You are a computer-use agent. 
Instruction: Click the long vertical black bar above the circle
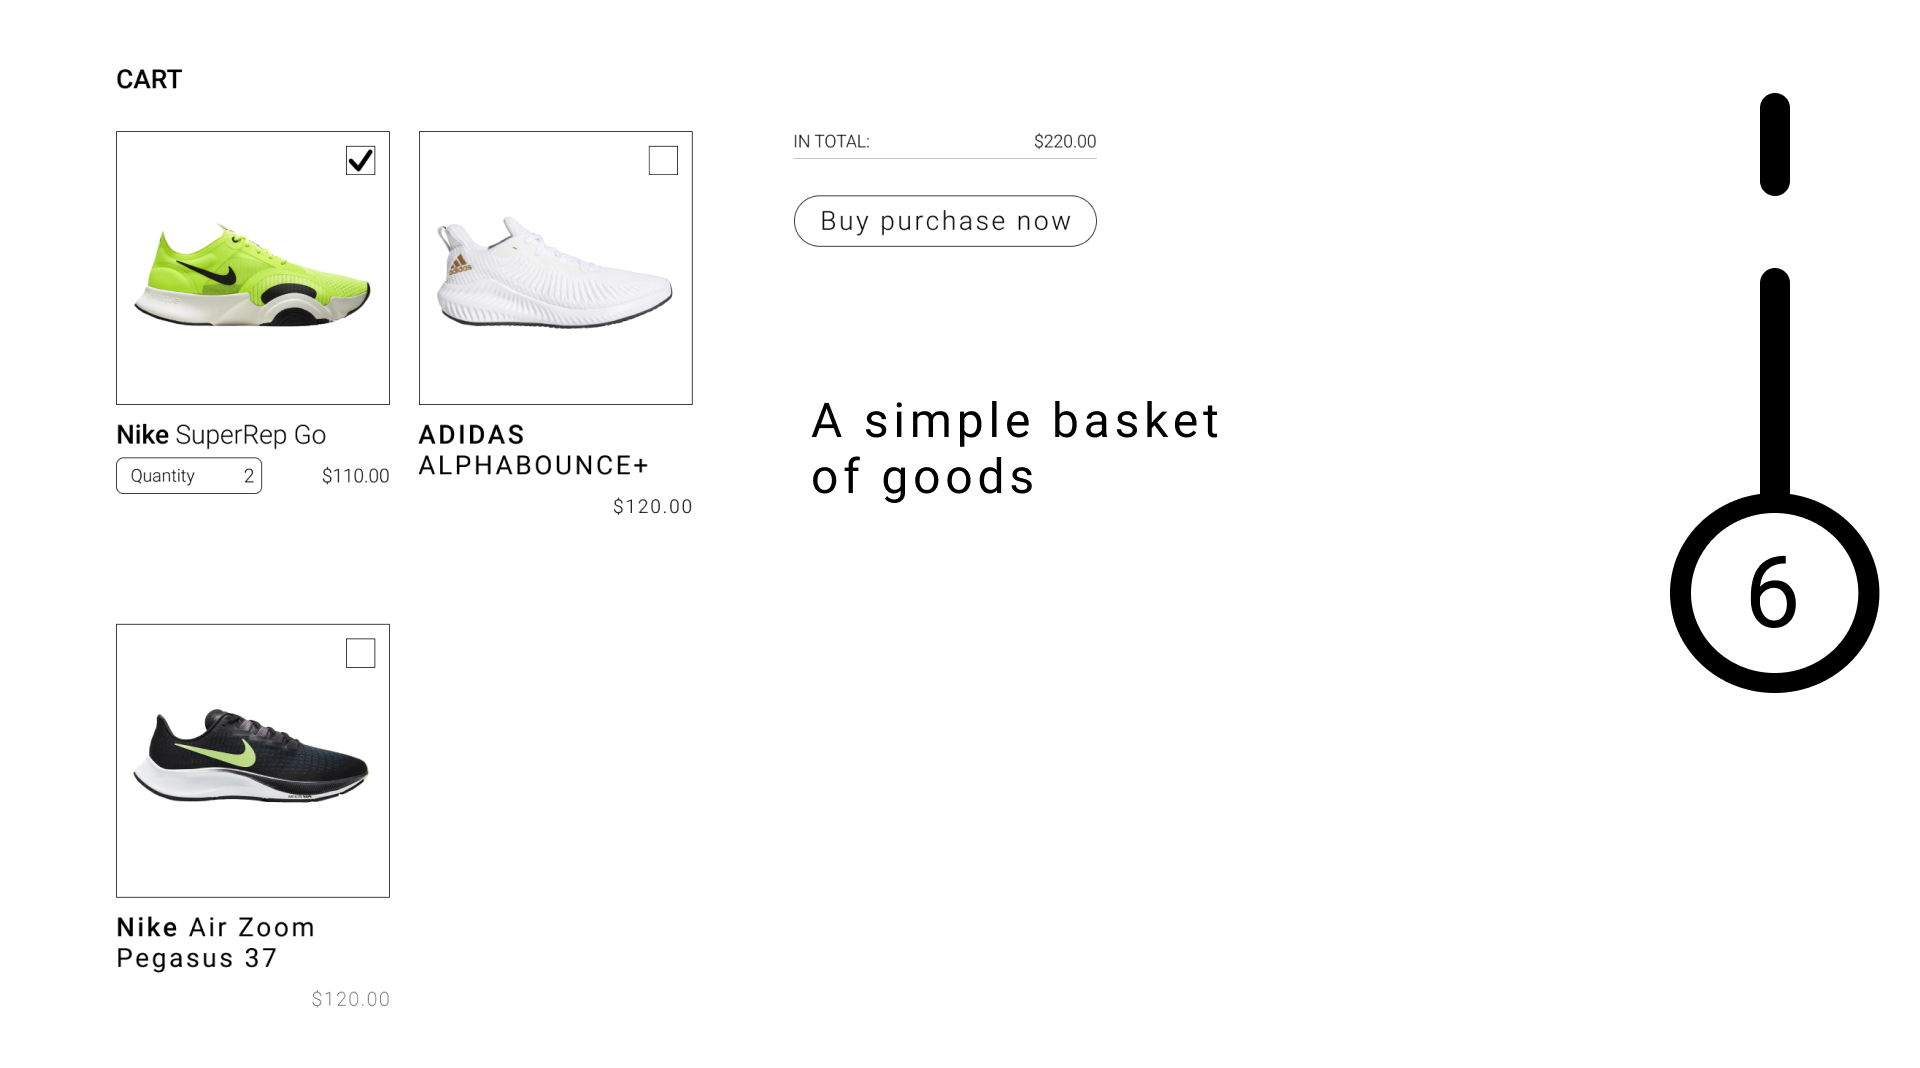click(x=1775, y=380)
